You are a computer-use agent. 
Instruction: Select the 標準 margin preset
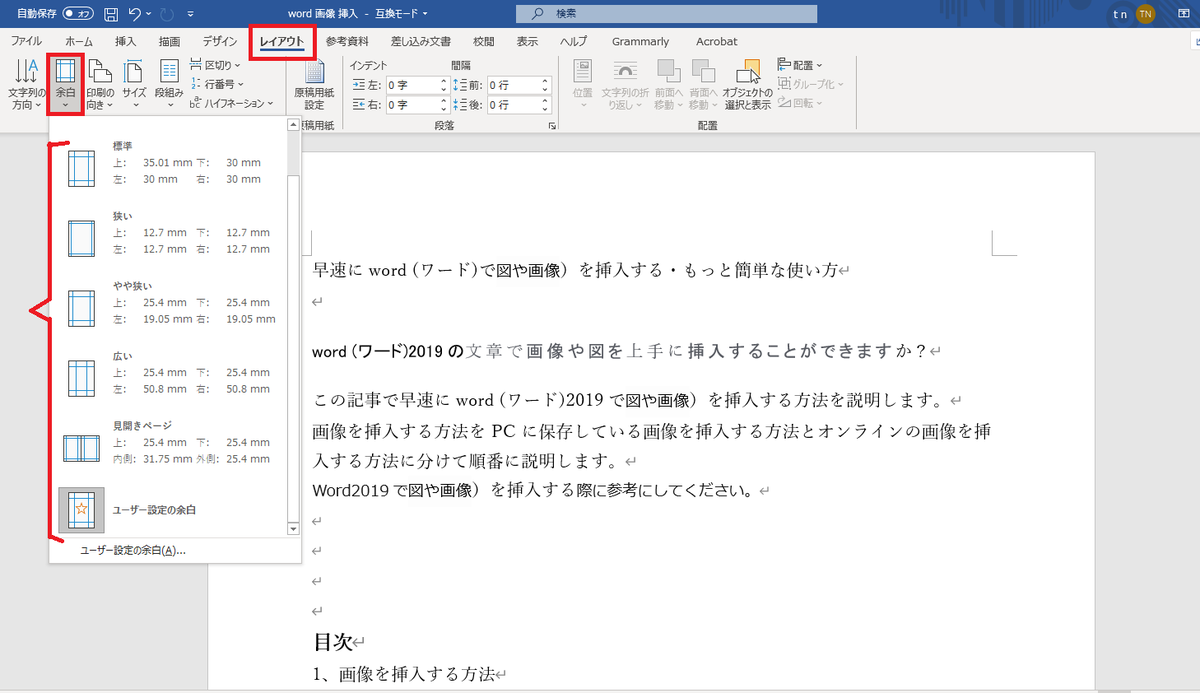[x=170, y=163]
